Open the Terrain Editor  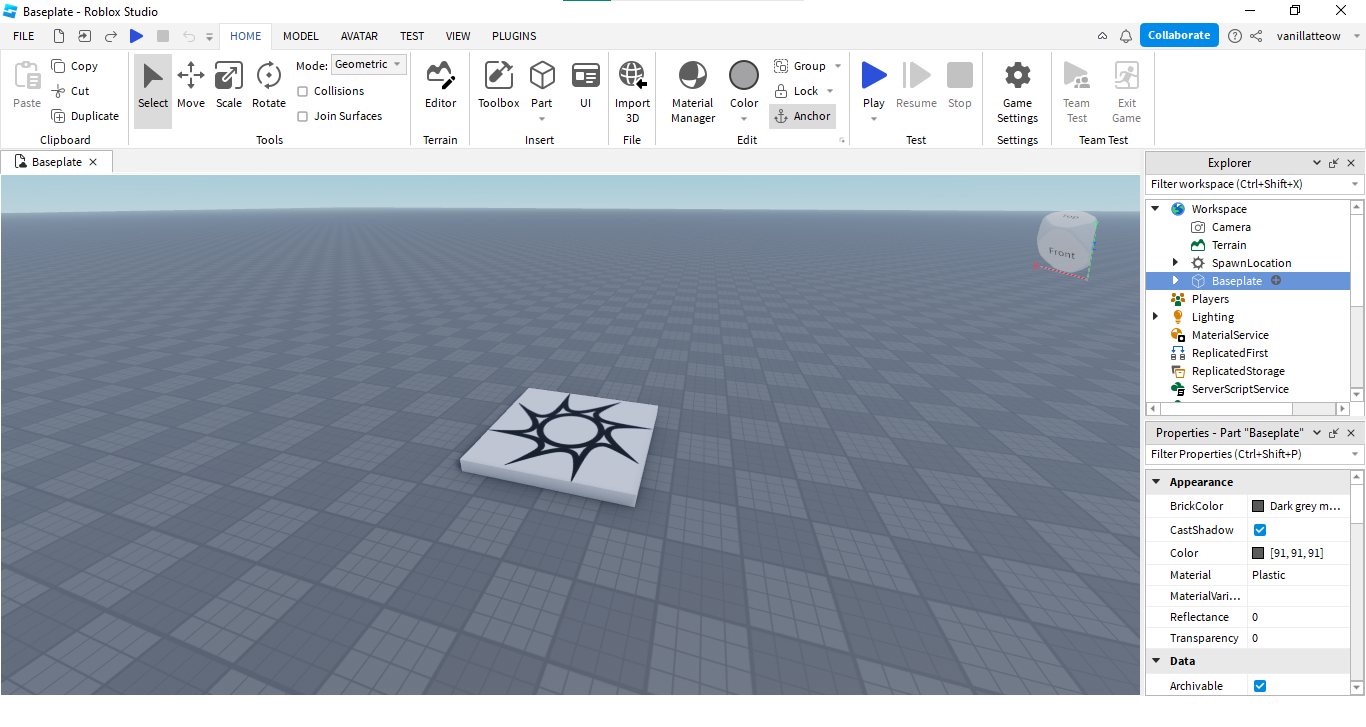[x=440, y=86]
